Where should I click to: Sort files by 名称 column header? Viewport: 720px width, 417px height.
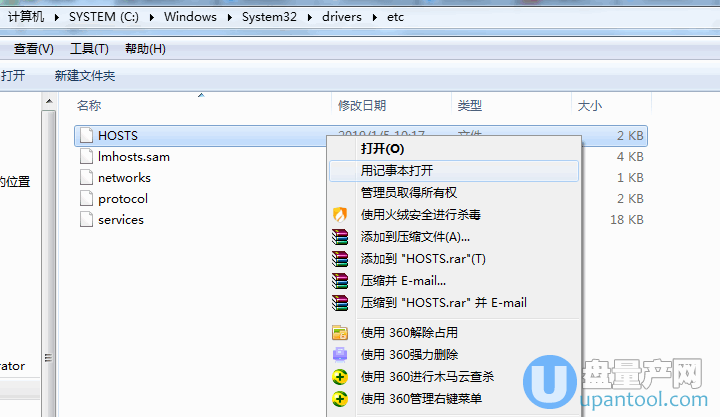[89, 105]
